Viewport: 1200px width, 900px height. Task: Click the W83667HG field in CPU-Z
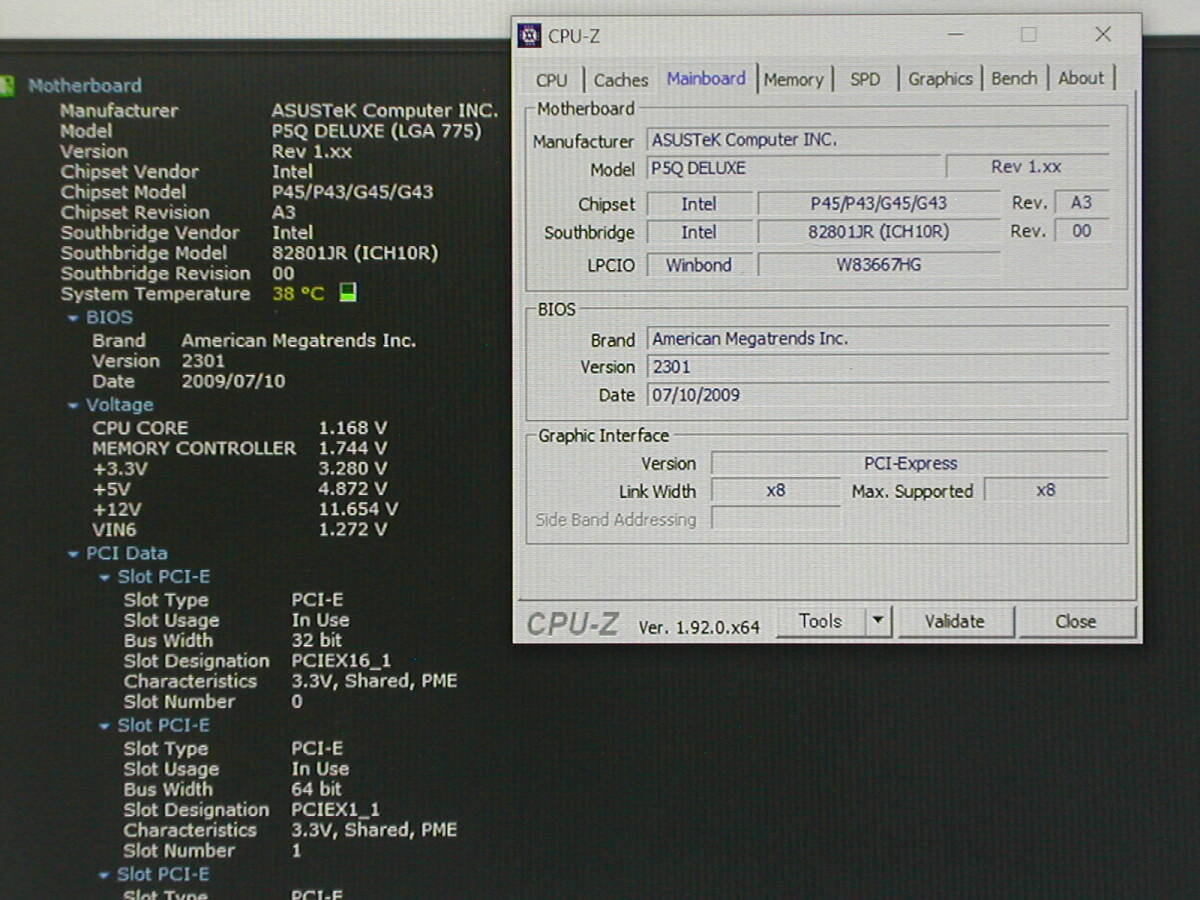[878, 265]
